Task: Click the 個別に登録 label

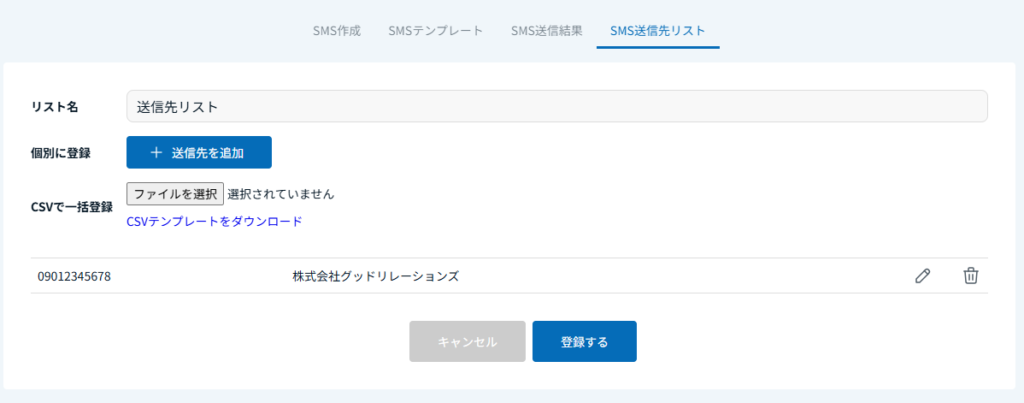Action: 61,153
